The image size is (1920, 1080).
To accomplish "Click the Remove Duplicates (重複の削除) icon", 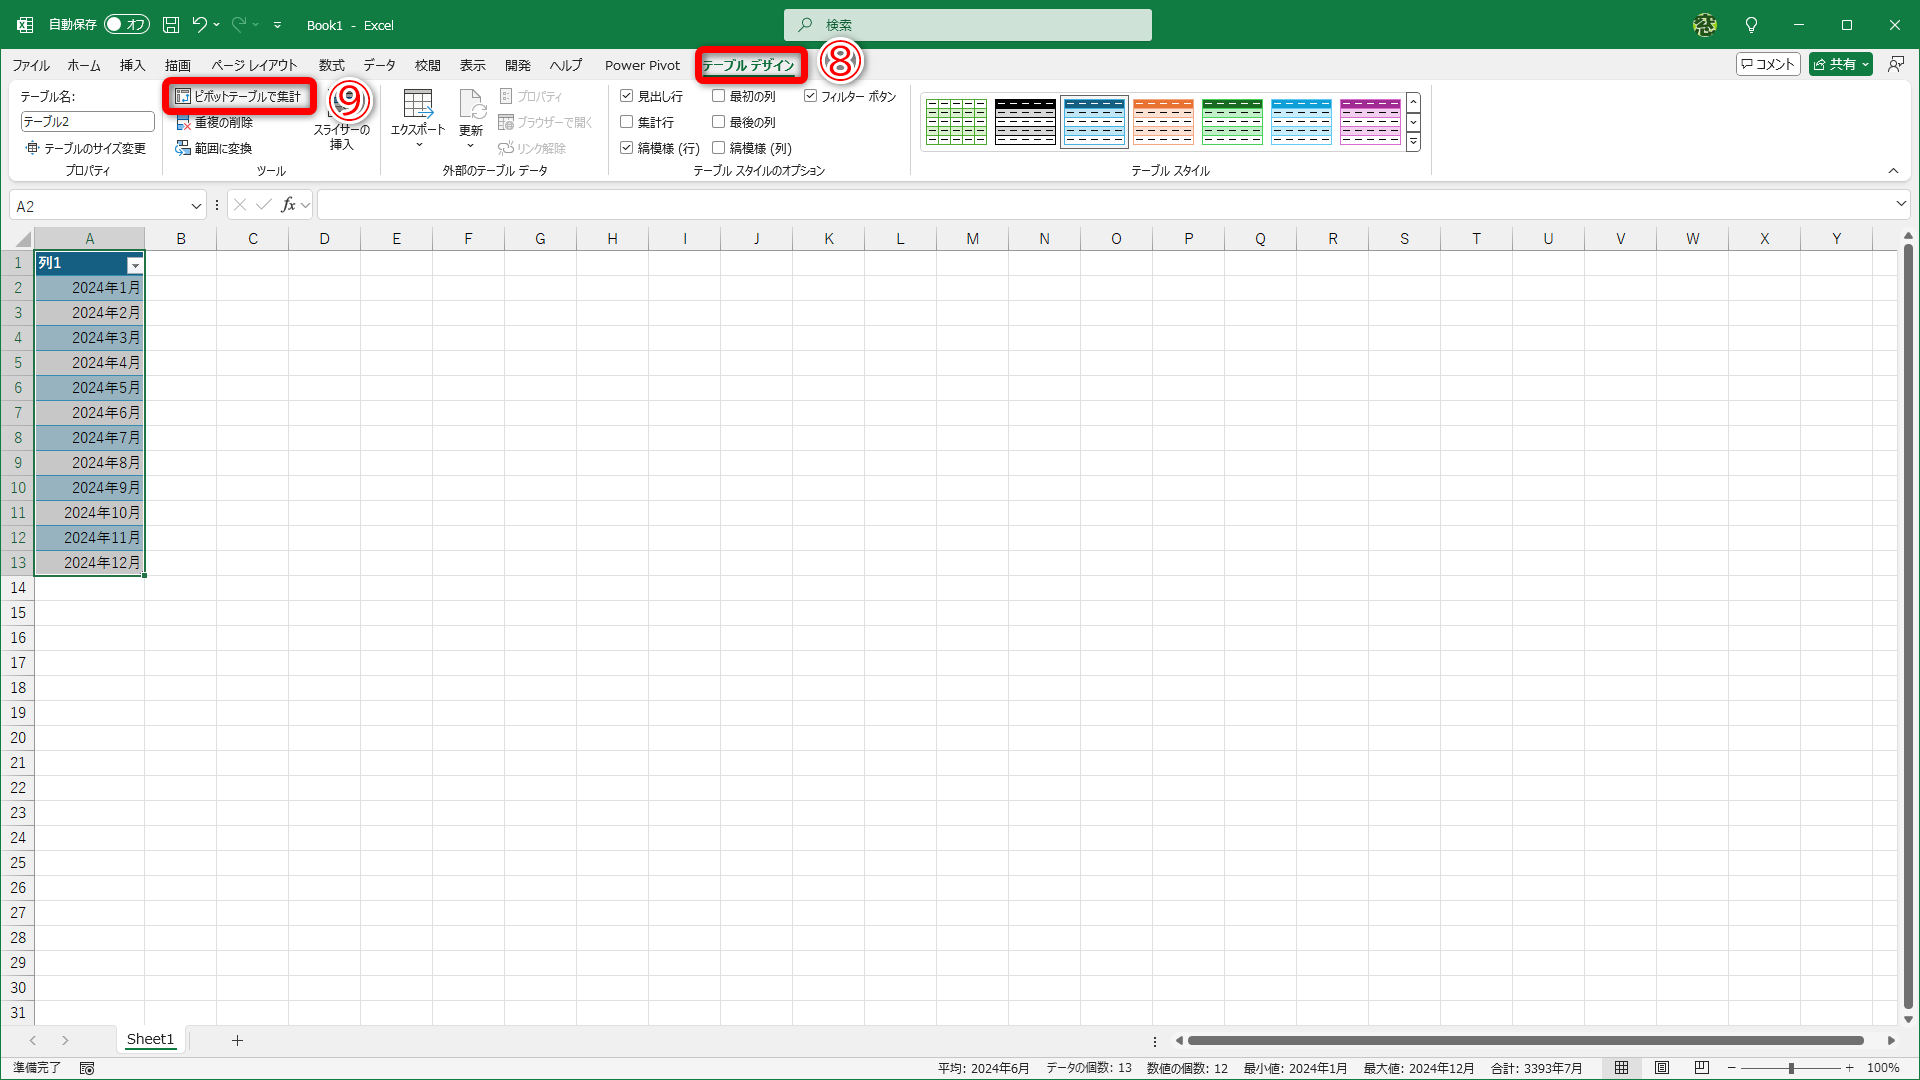I will pos(183,123).
